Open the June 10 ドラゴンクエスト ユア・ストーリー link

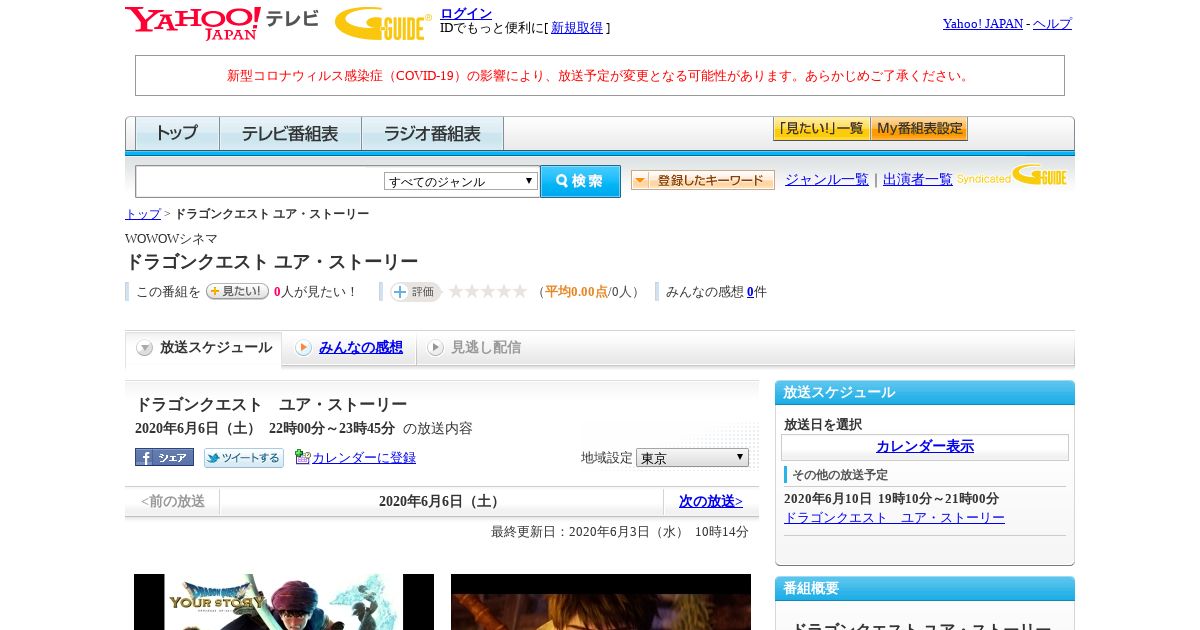(894, 518)
